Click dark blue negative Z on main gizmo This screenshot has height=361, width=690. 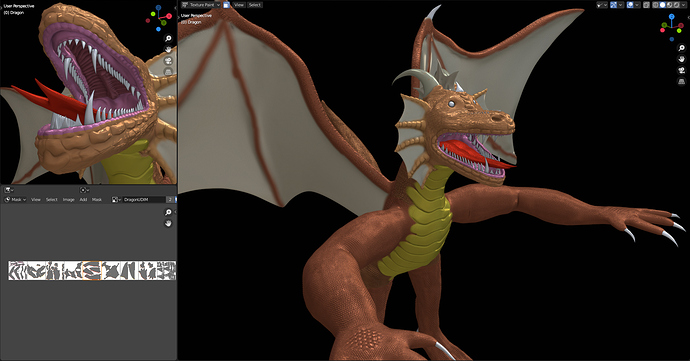[672, 39]
